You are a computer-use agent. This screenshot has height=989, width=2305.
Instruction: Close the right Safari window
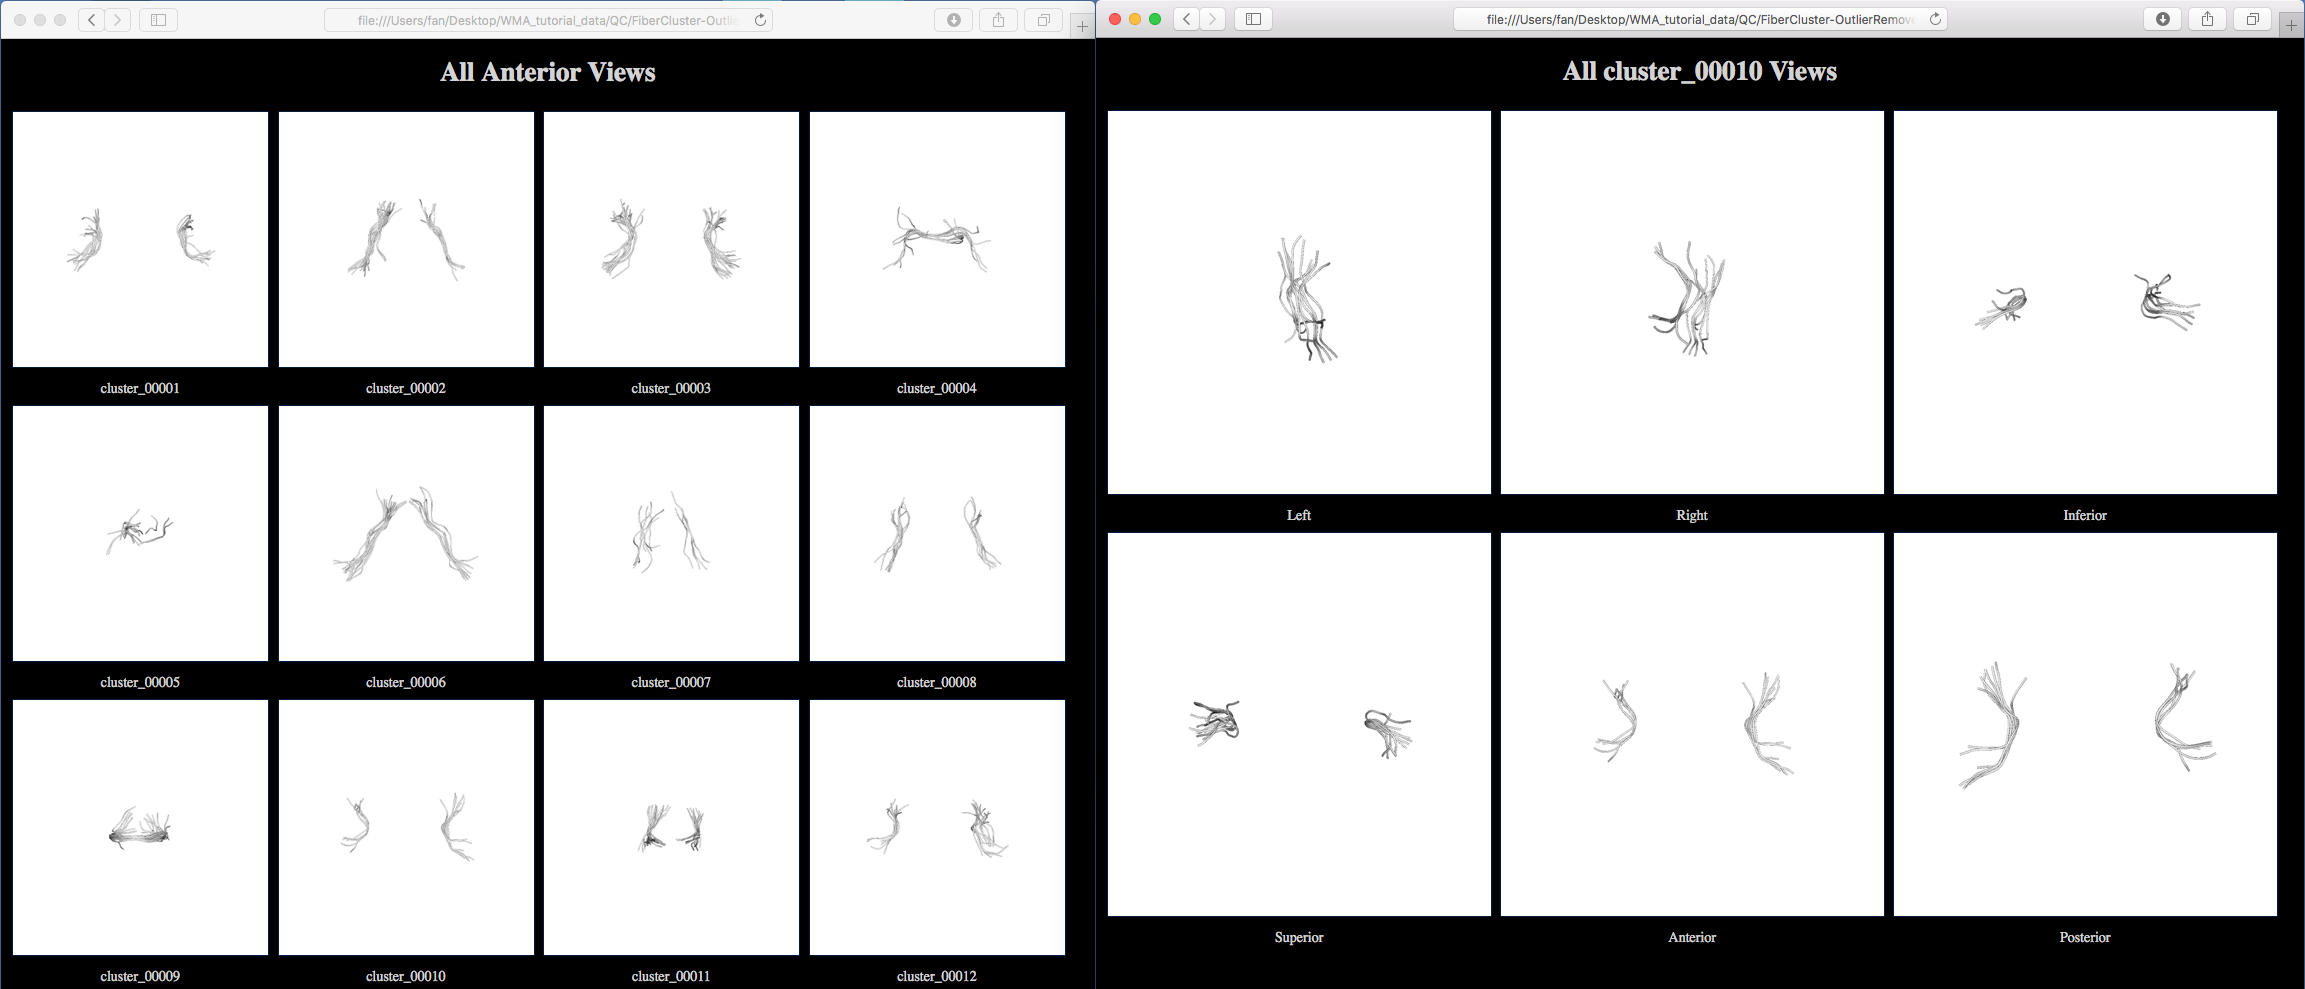click(1115, 19)
